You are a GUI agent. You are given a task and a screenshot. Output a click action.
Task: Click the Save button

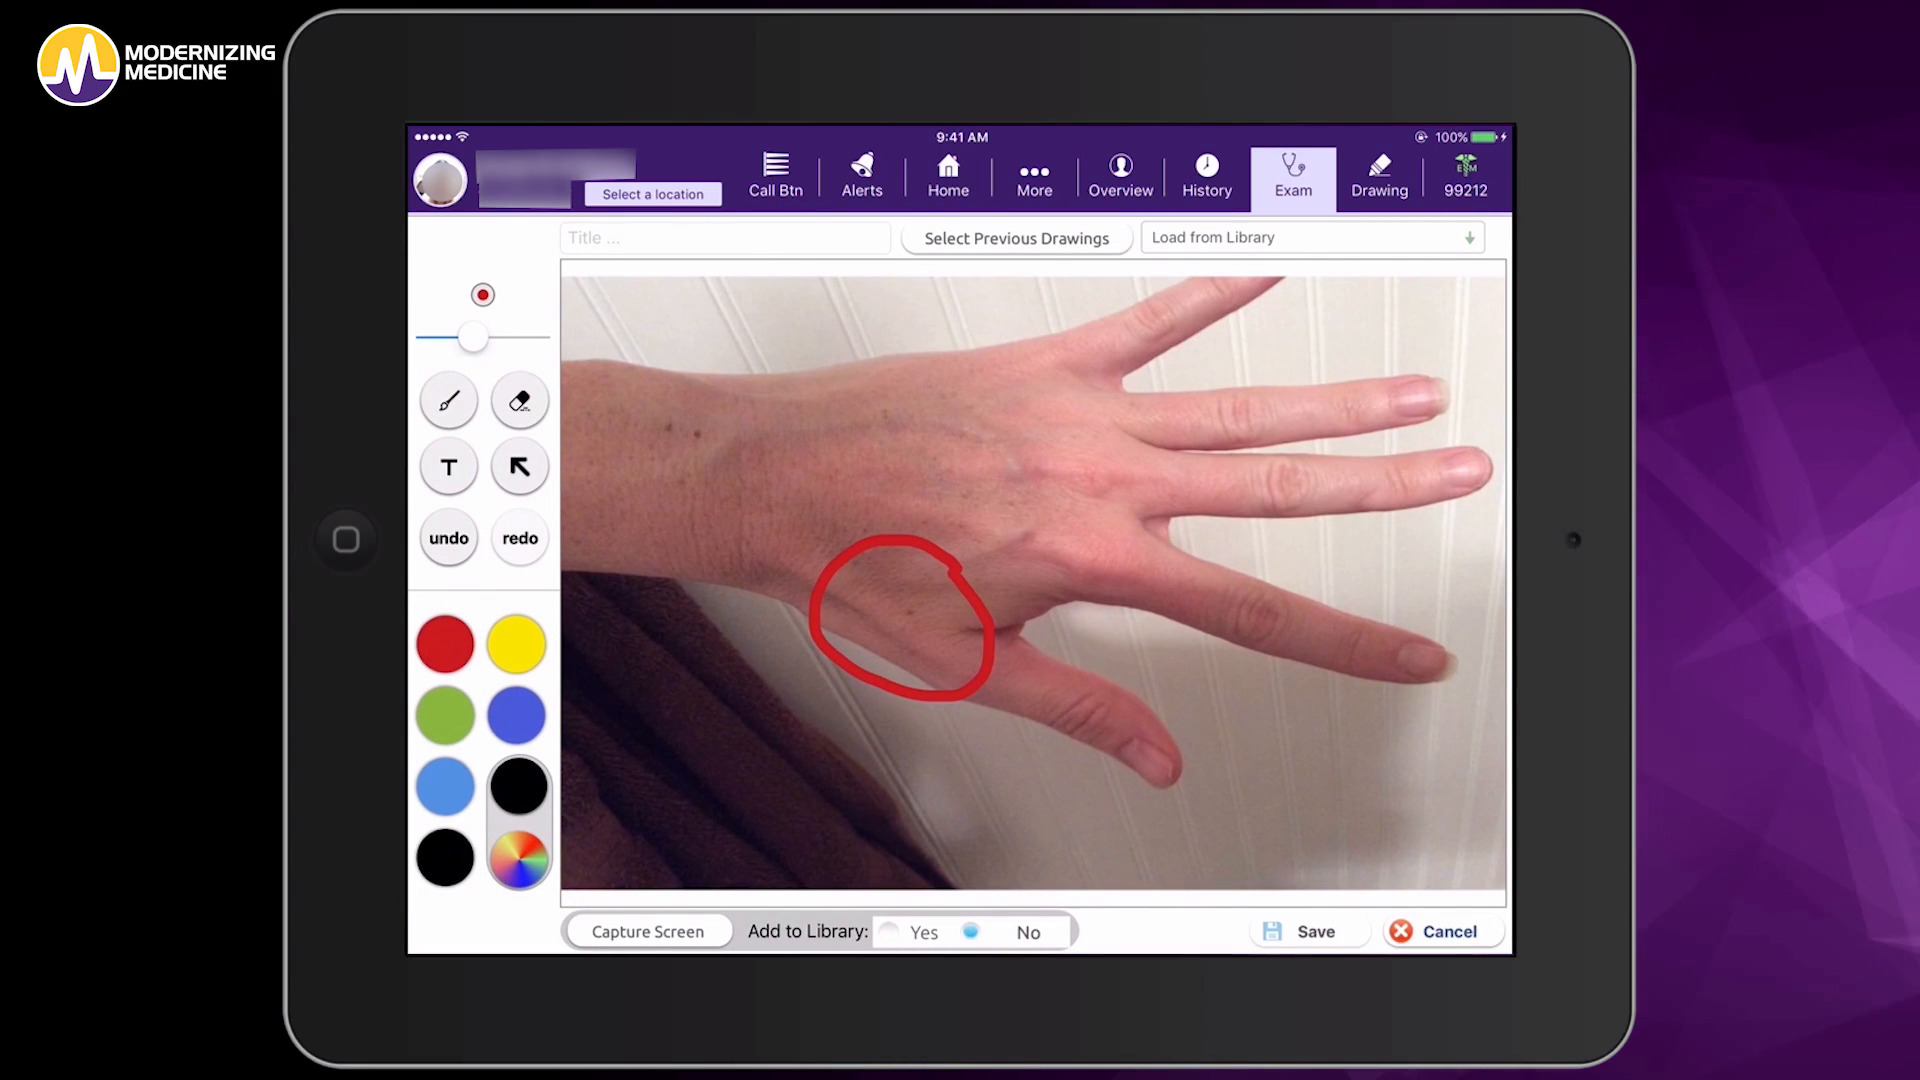(1300, 931)
